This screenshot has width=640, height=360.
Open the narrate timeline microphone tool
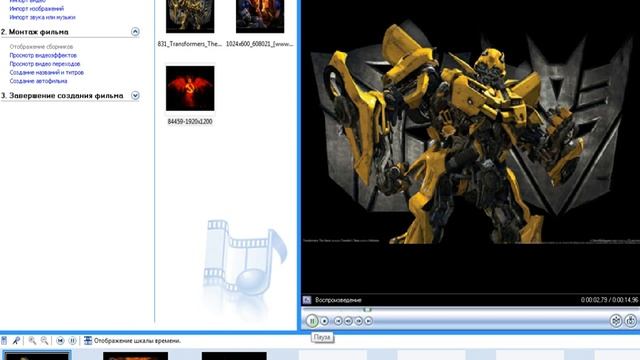16,340
